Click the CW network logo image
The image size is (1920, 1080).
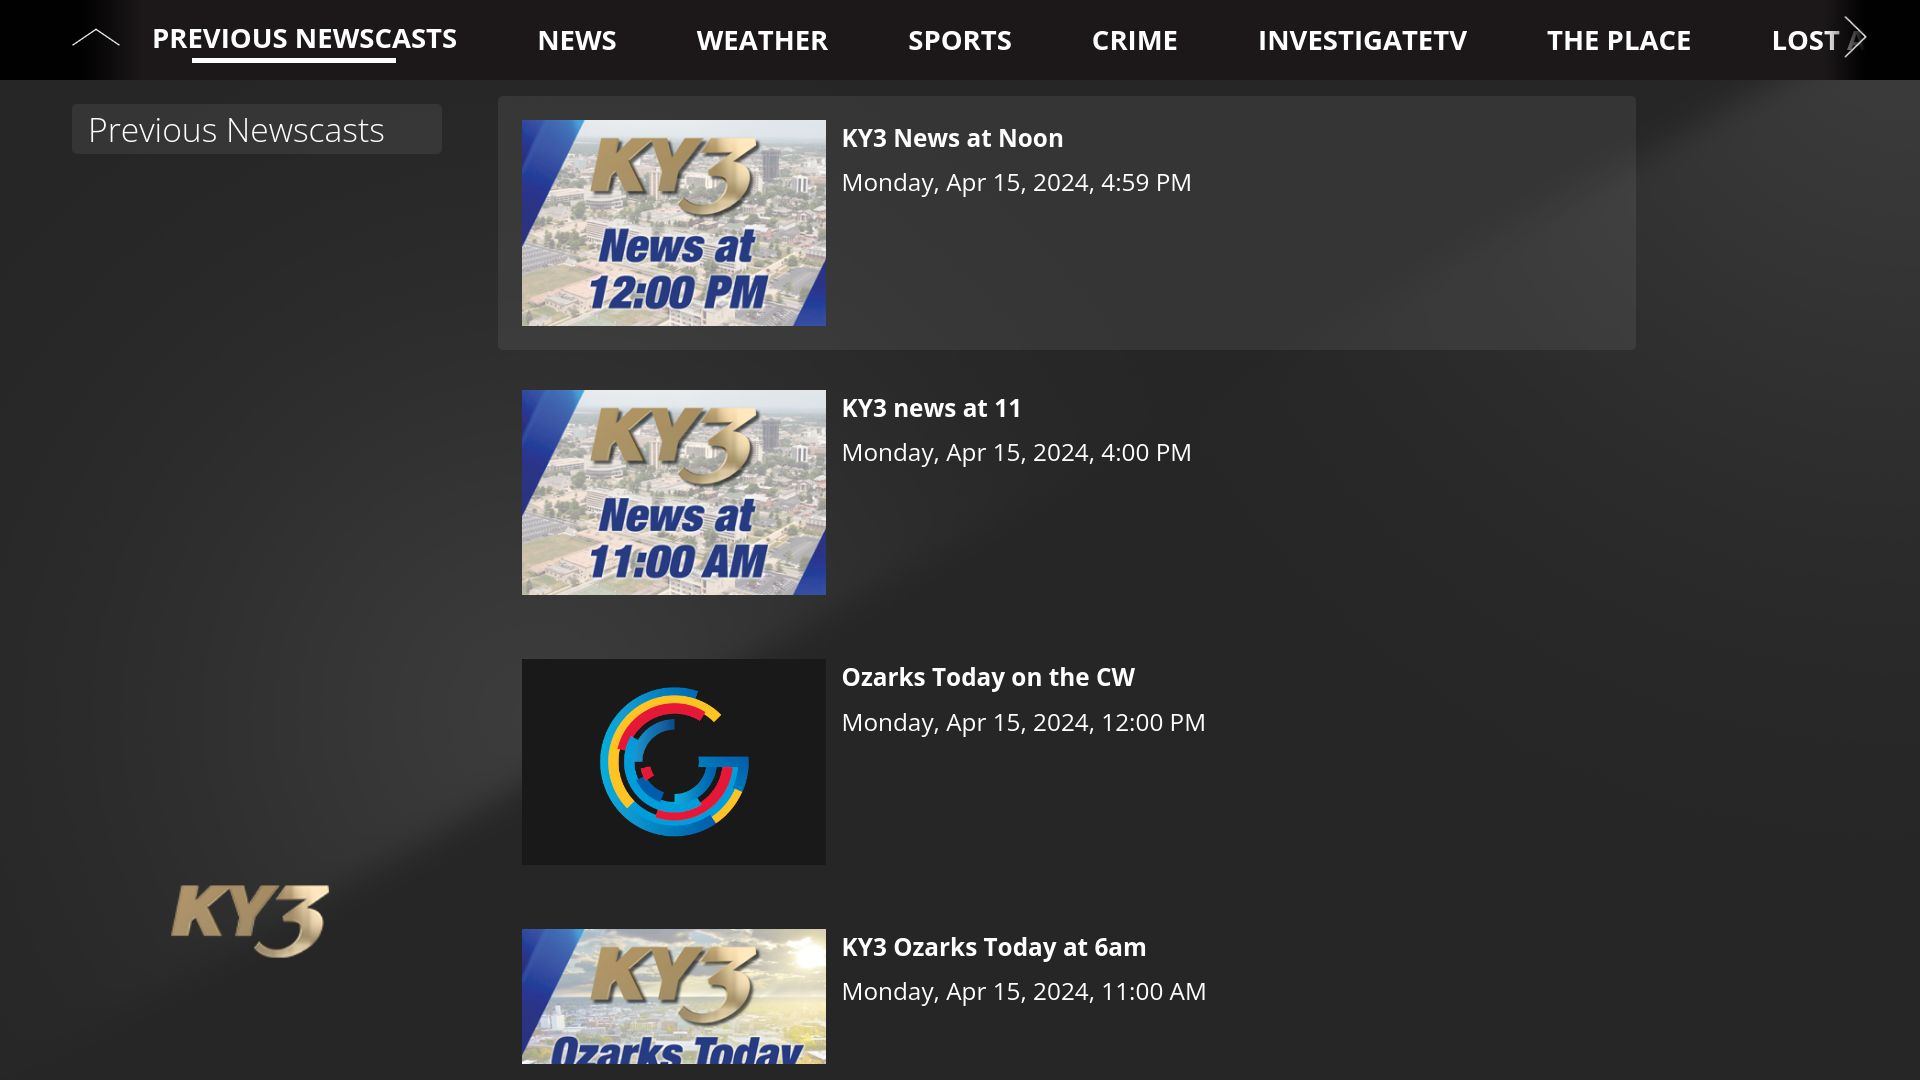click(x=673, y=761)
